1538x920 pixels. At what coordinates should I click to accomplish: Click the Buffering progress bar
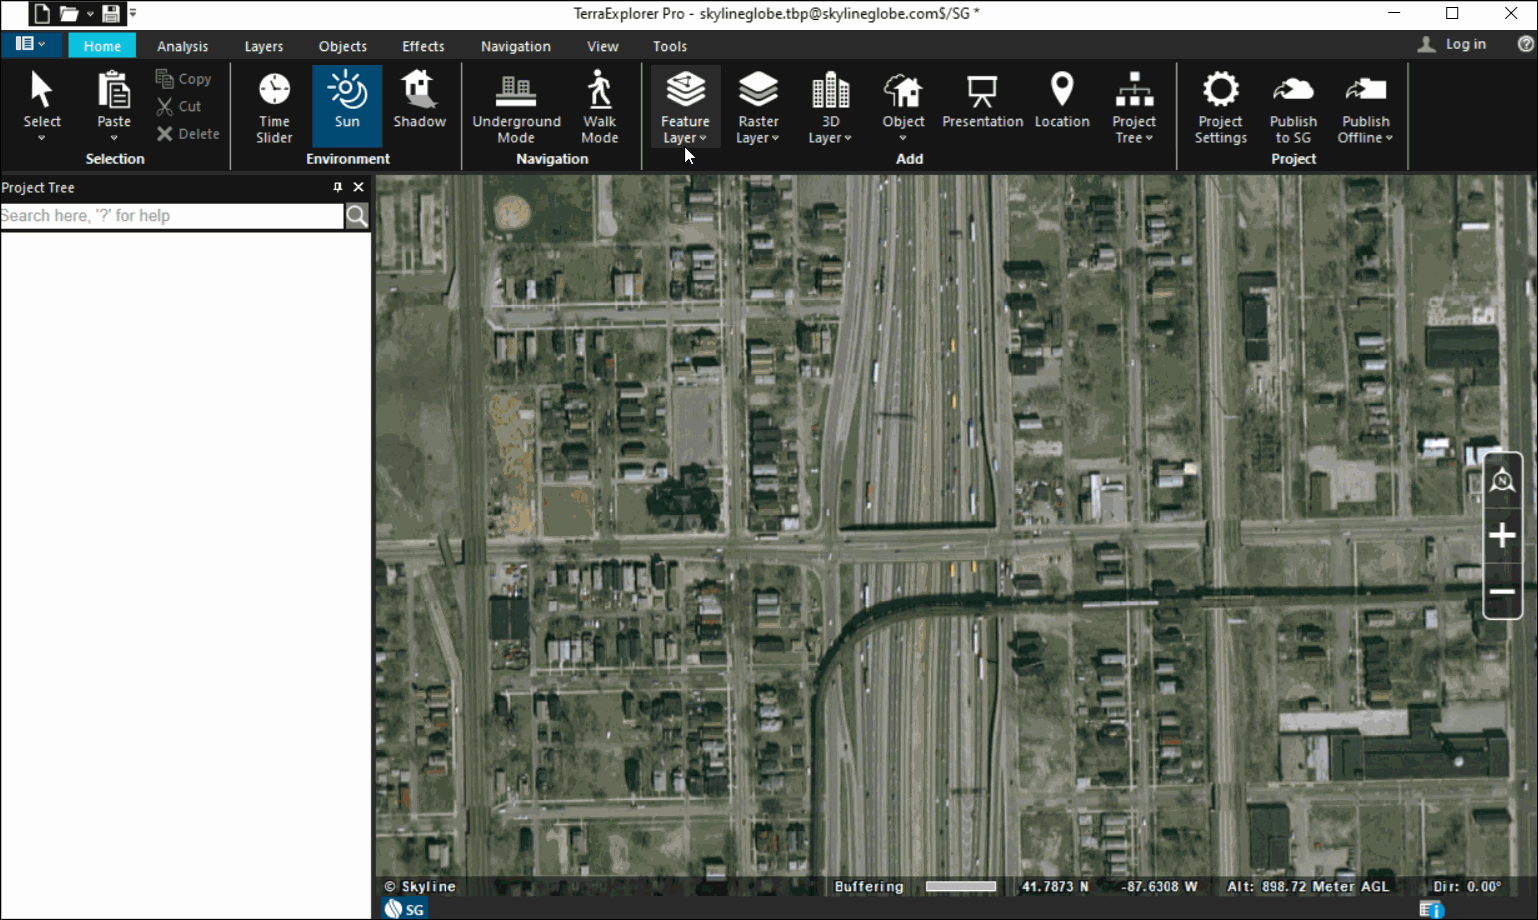960,886
